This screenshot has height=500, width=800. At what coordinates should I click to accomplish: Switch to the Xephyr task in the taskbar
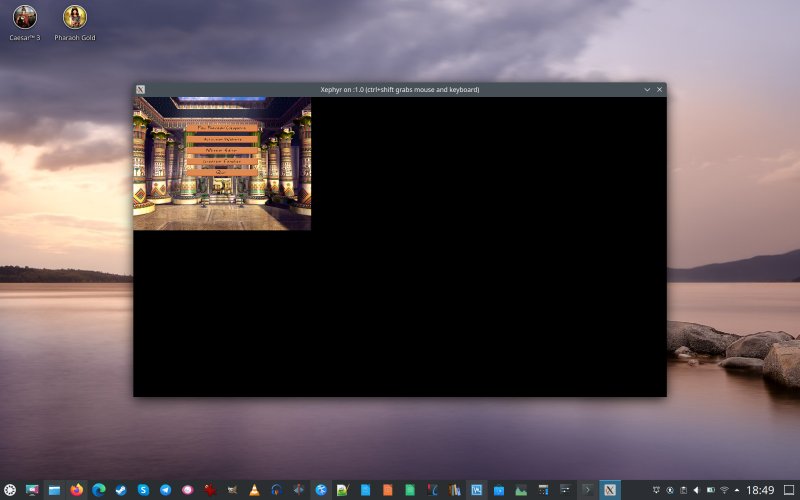[610, 490]
